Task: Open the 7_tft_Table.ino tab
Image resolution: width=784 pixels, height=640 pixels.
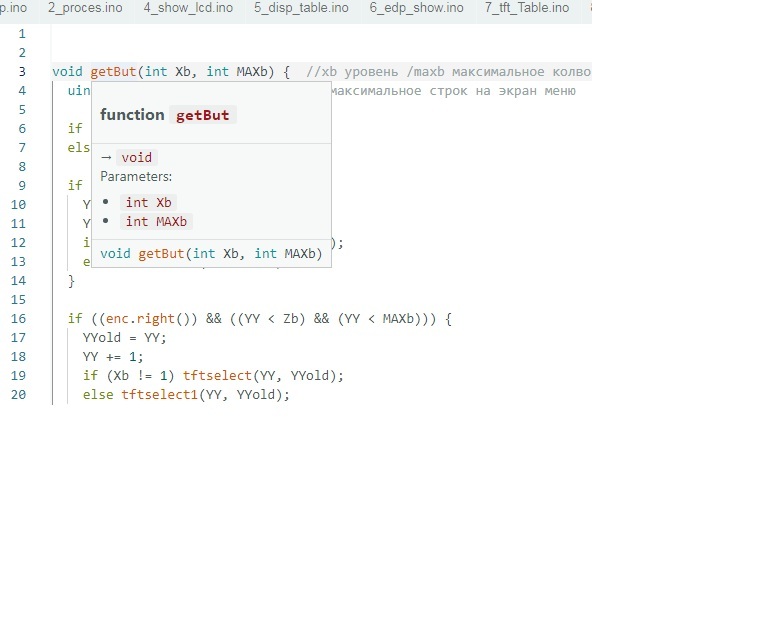Action: pyautogui.click(x=527, y=8)
